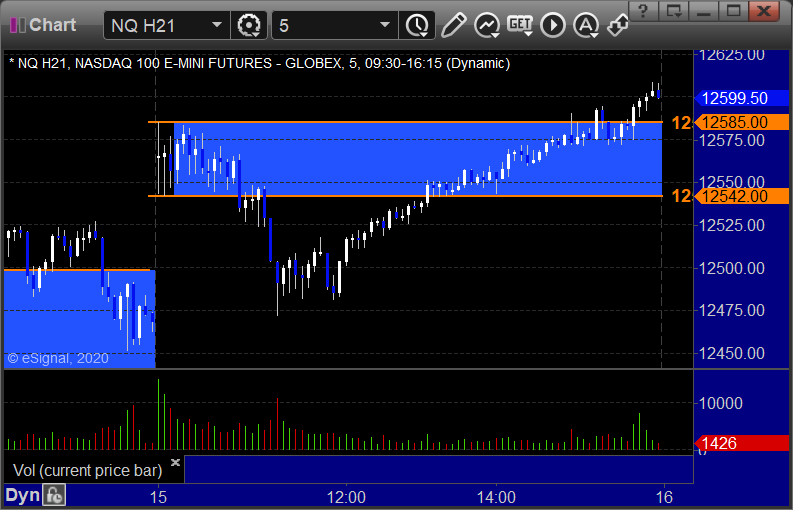
Task: Click the 15 date label on time axis
Action: coord(158,497)
